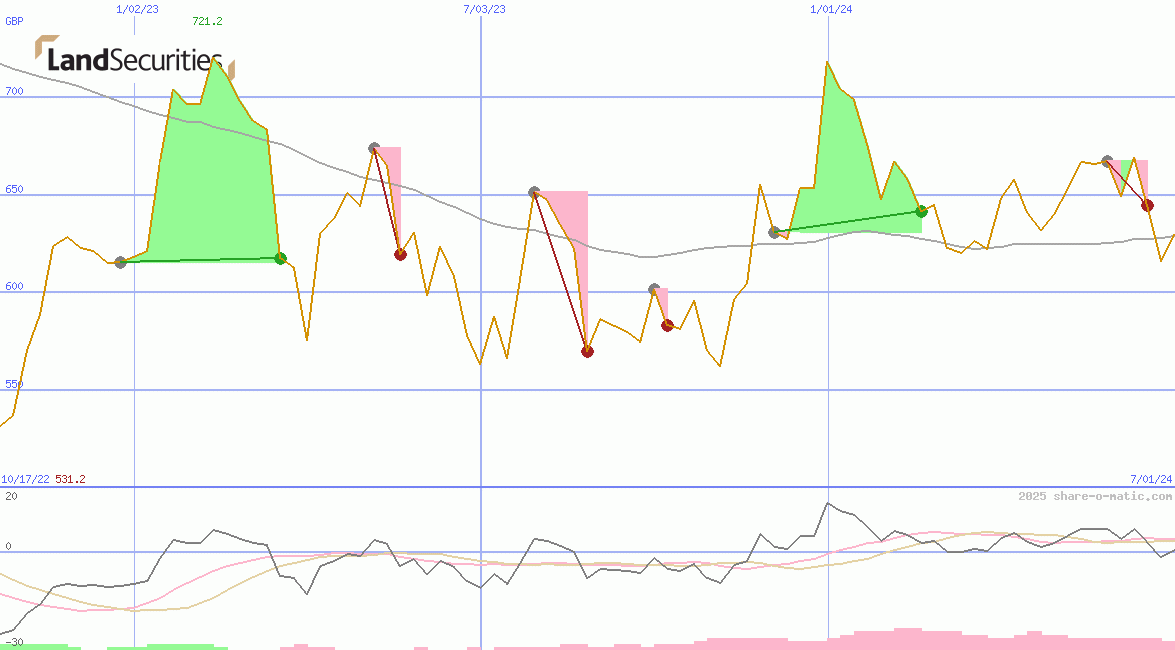Select the 1/01/24 date label
1175x650 pixels.
(x=831, y=9)
